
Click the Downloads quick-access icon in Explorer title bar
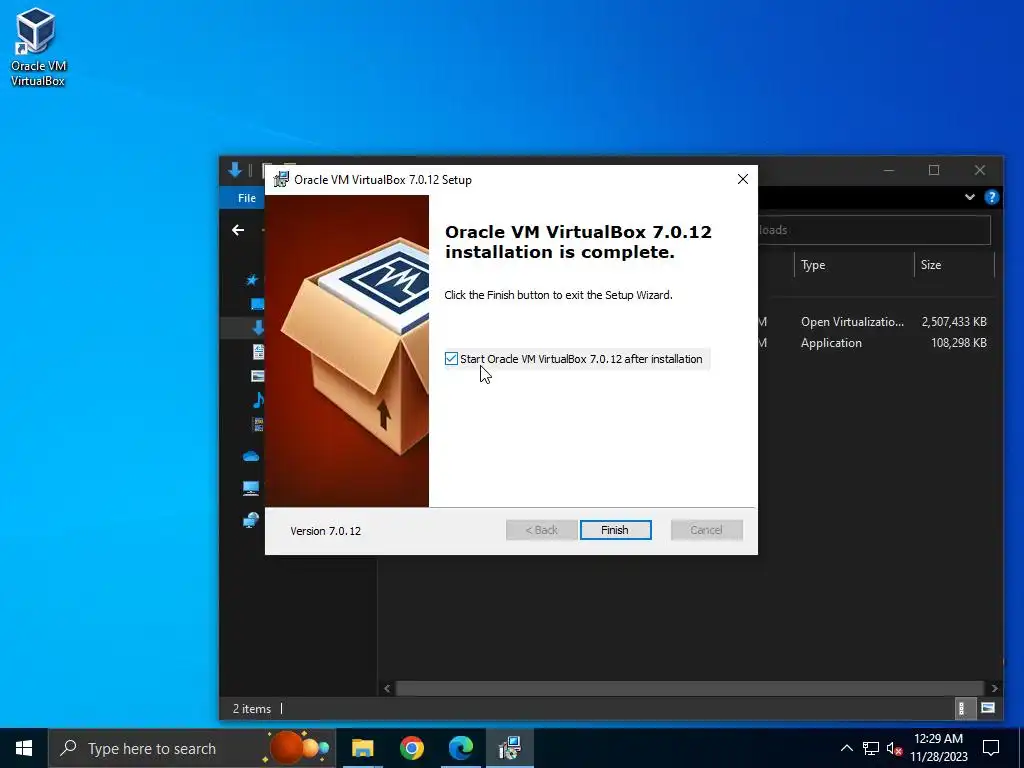point(235,170)
